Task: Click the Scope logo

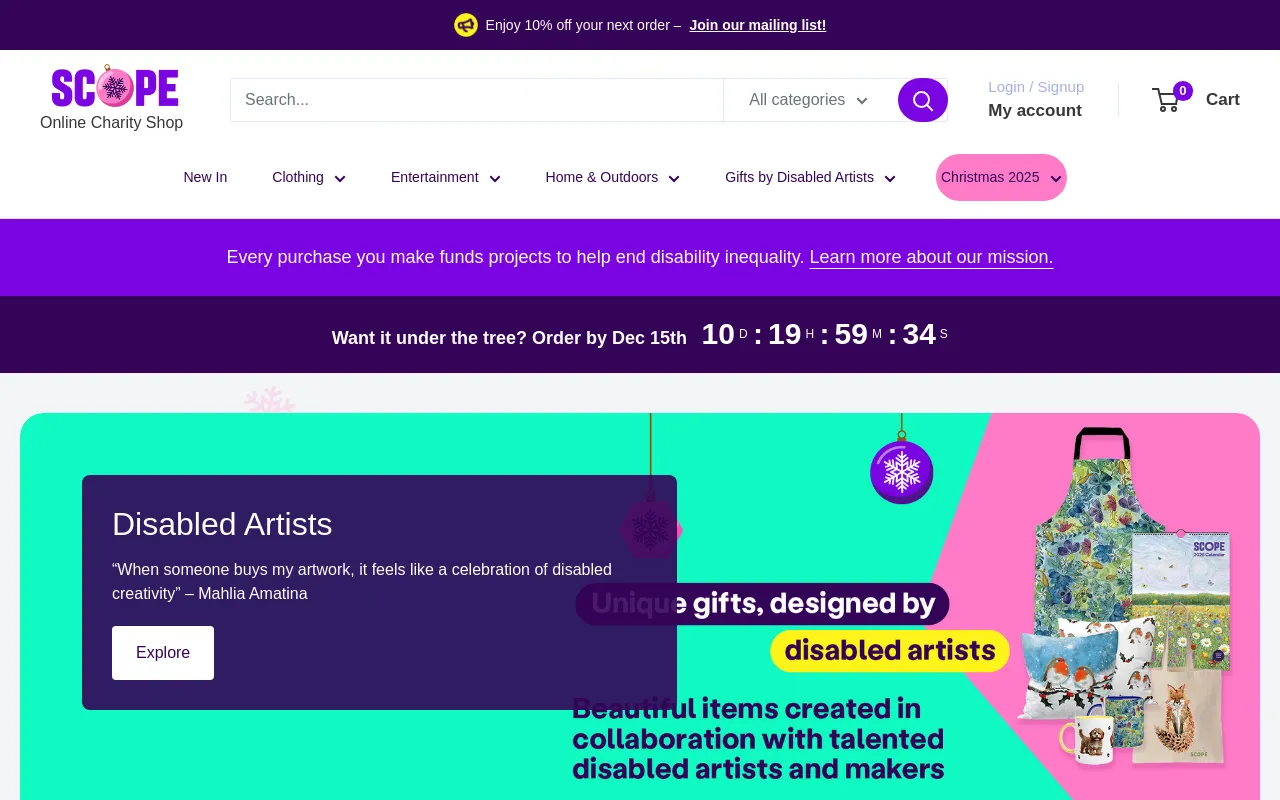Action: 114,88
